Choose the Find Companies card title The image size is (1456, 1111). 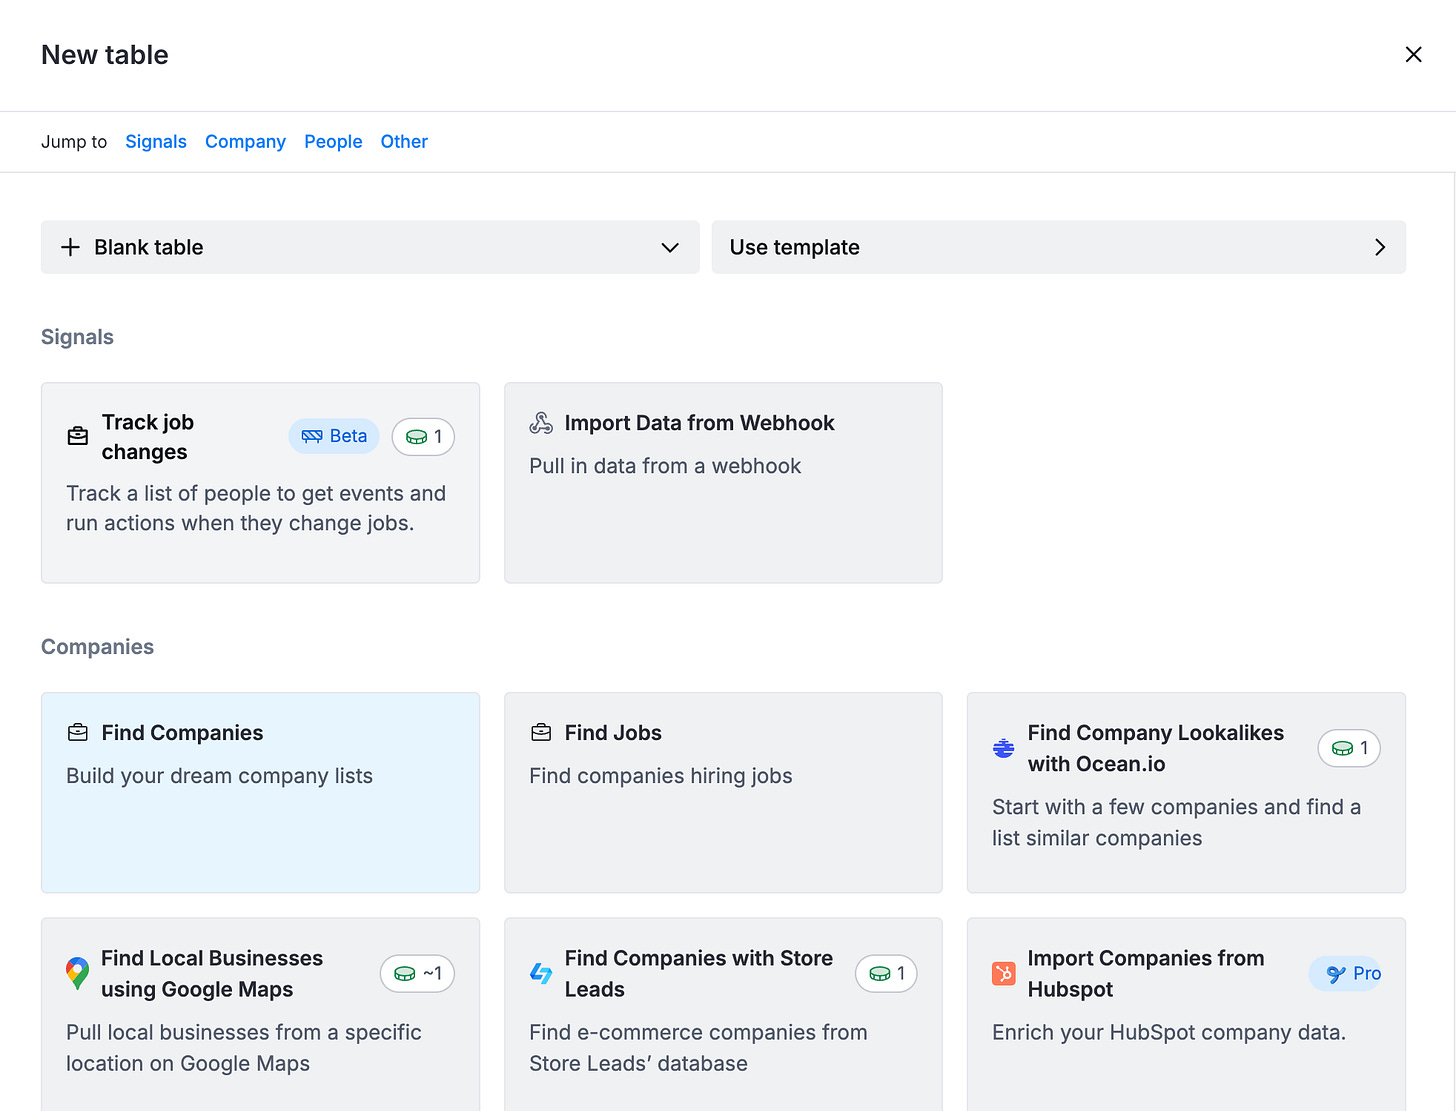click(182, 733)
